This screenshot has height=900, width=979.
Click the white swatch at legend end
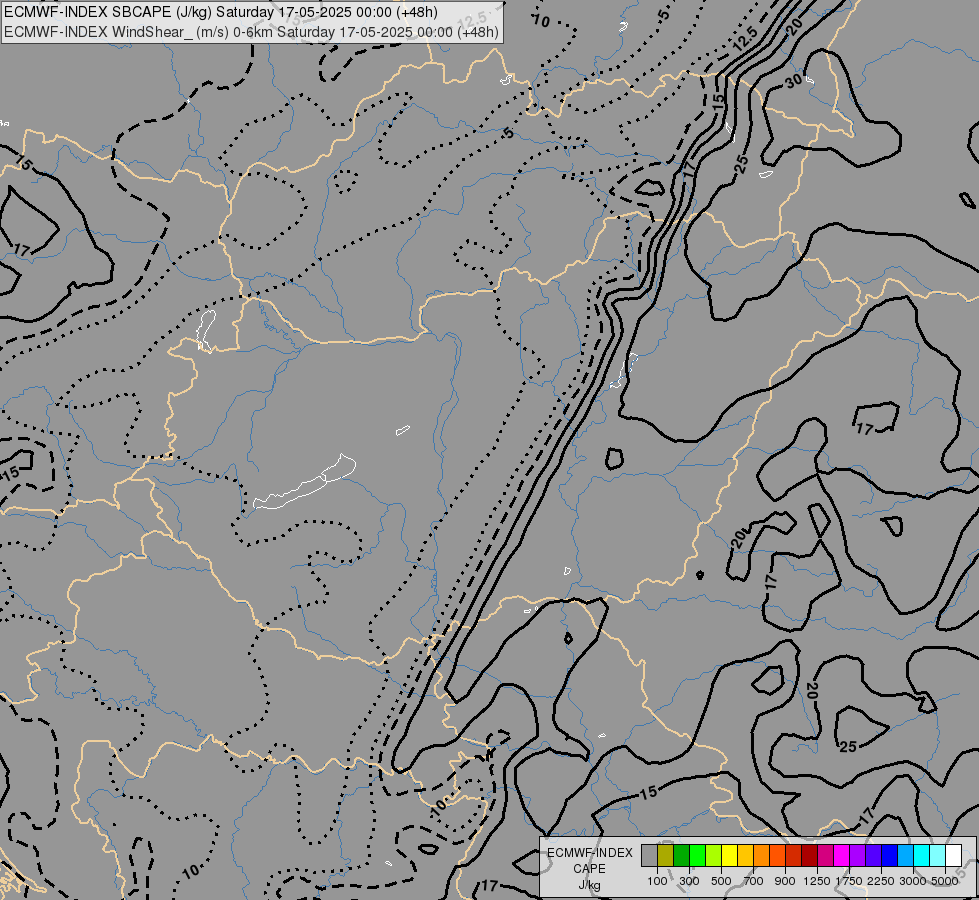[x=953, y=855]
